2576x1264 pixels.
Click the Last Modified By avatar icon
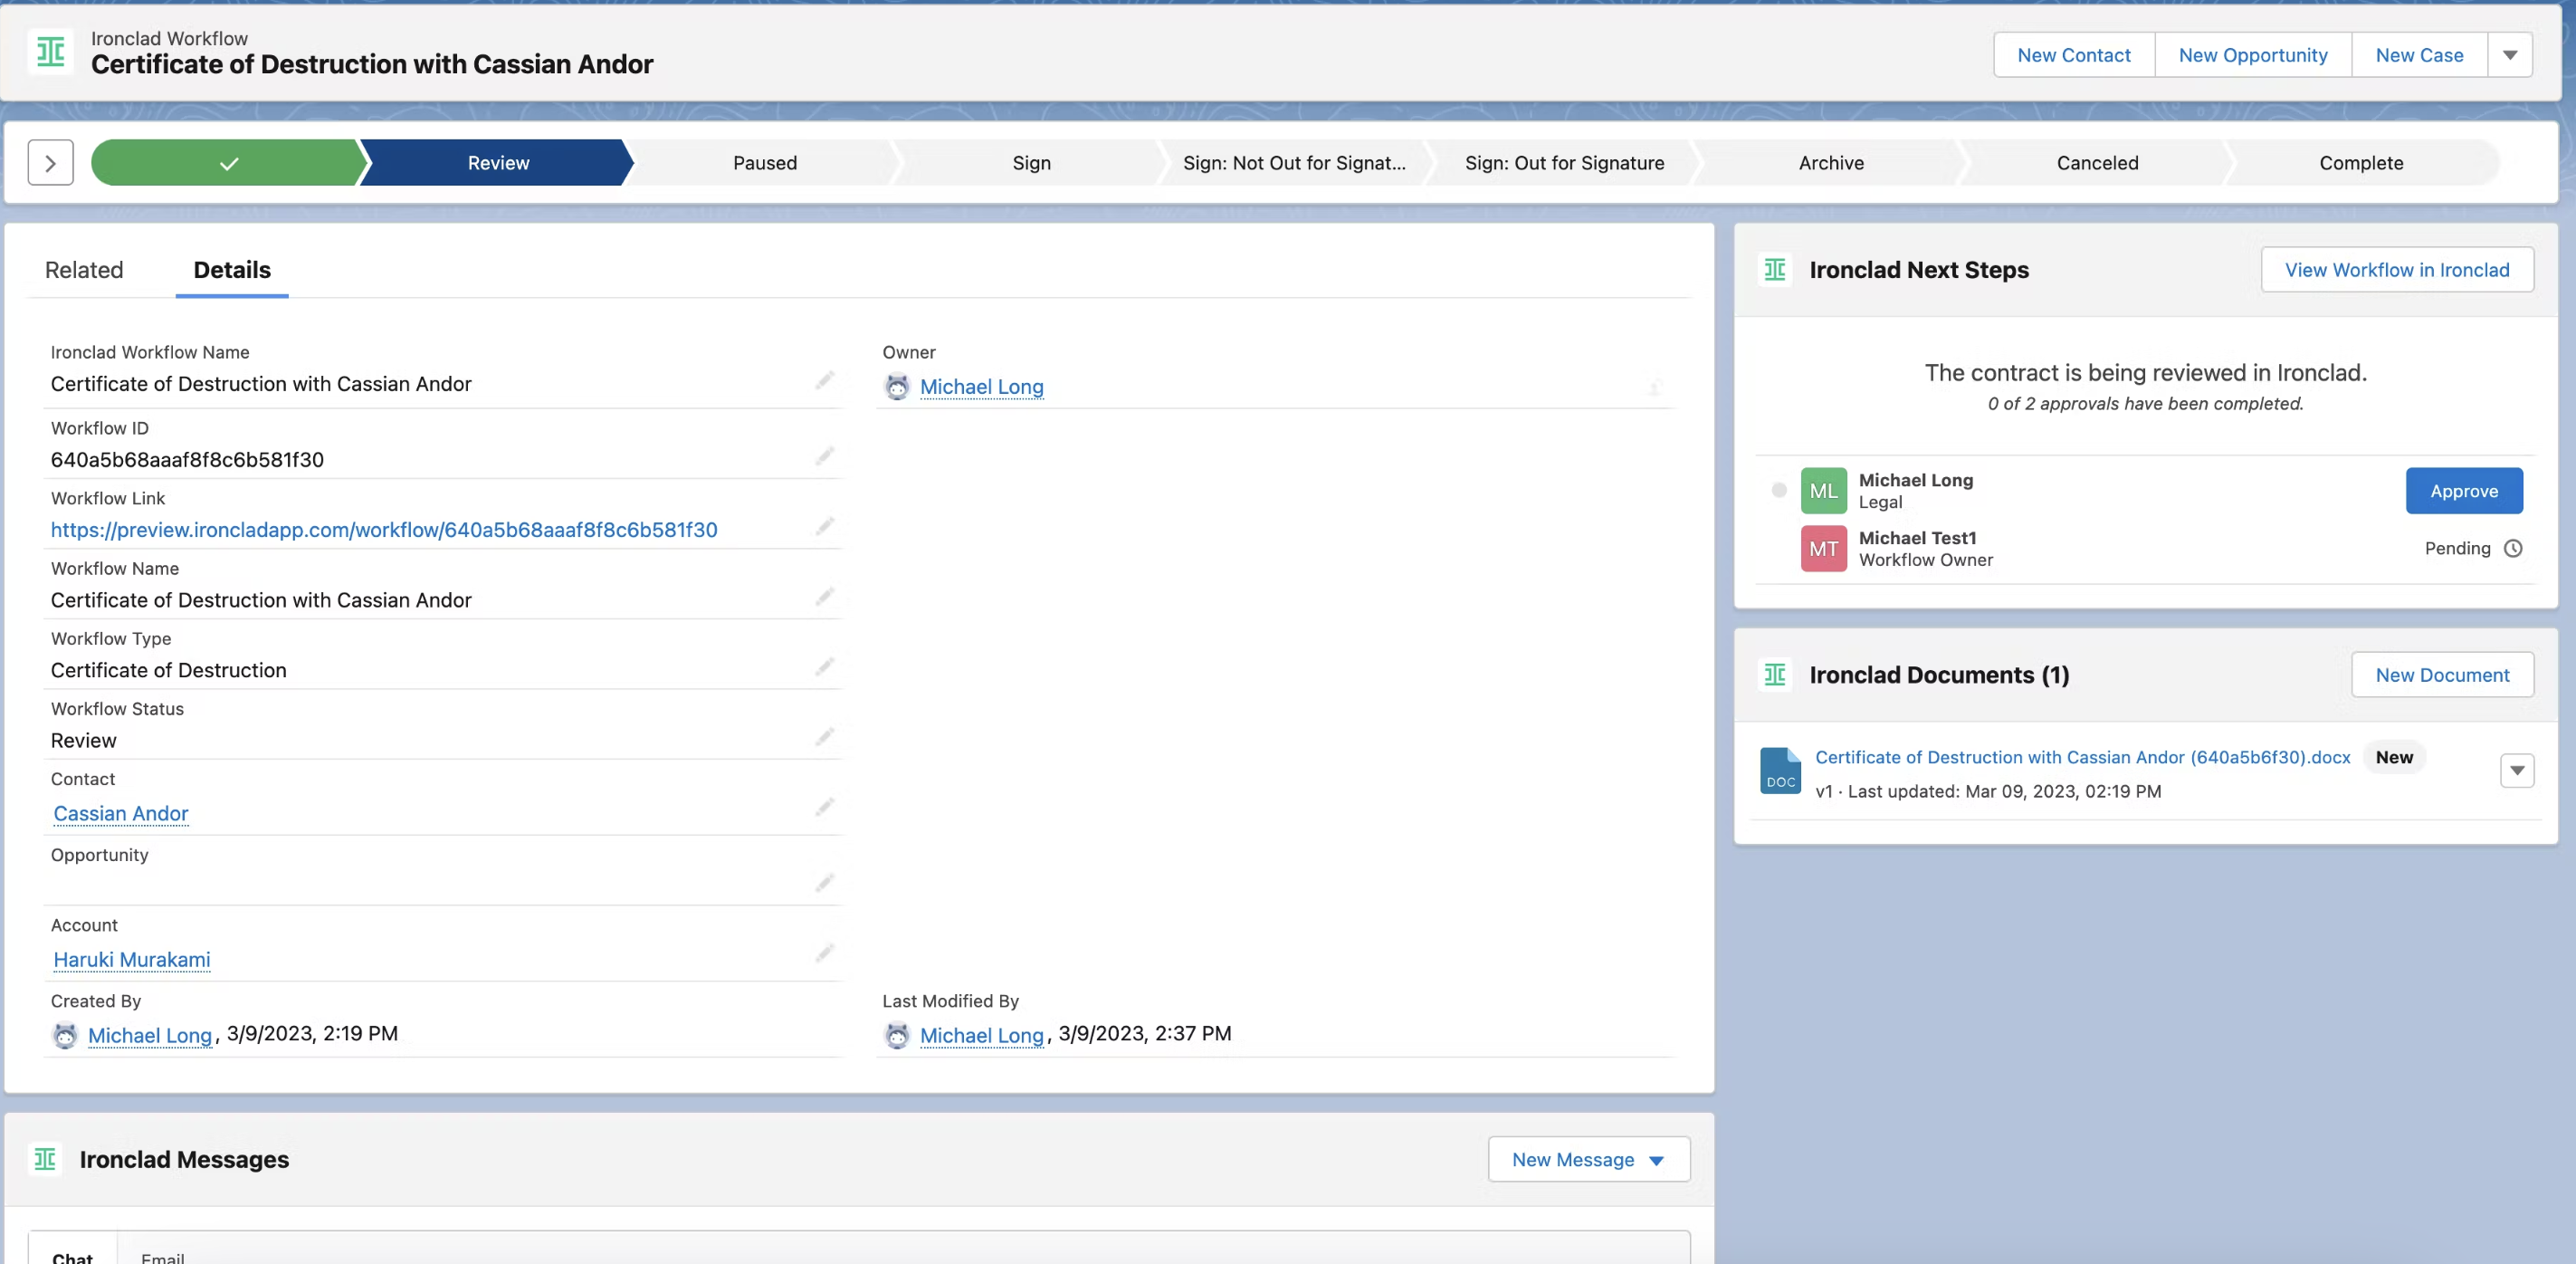pos(897,1035)
